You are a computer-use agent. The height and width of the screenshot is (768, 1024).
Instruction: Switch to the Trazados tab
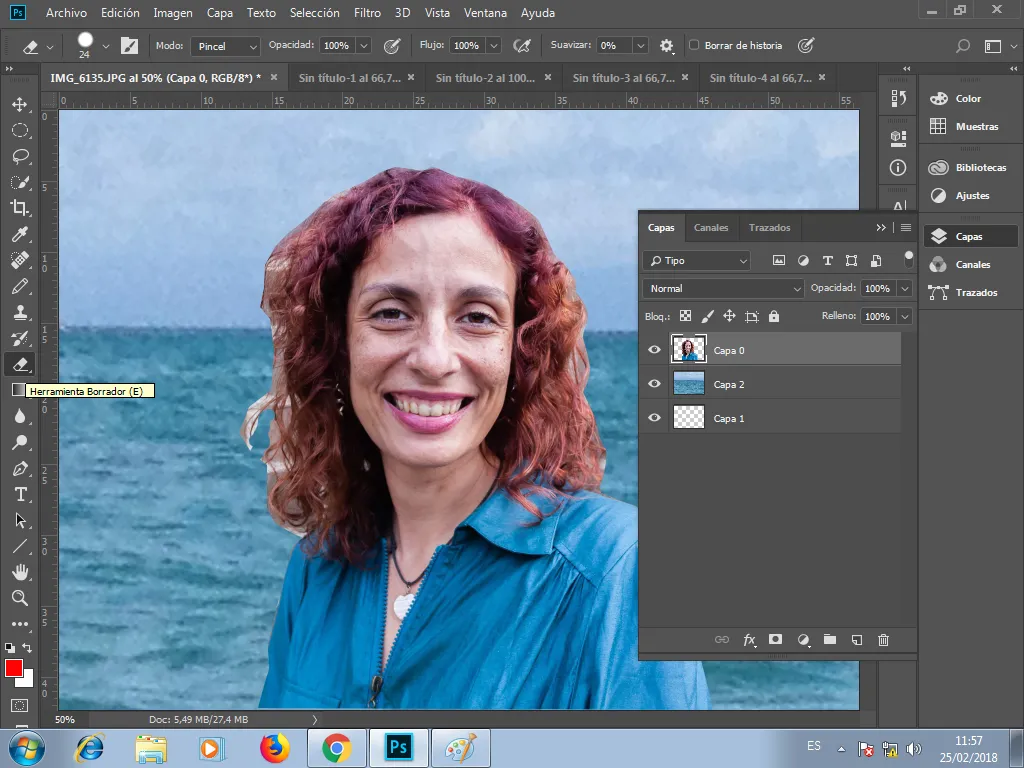pos(769,227)
